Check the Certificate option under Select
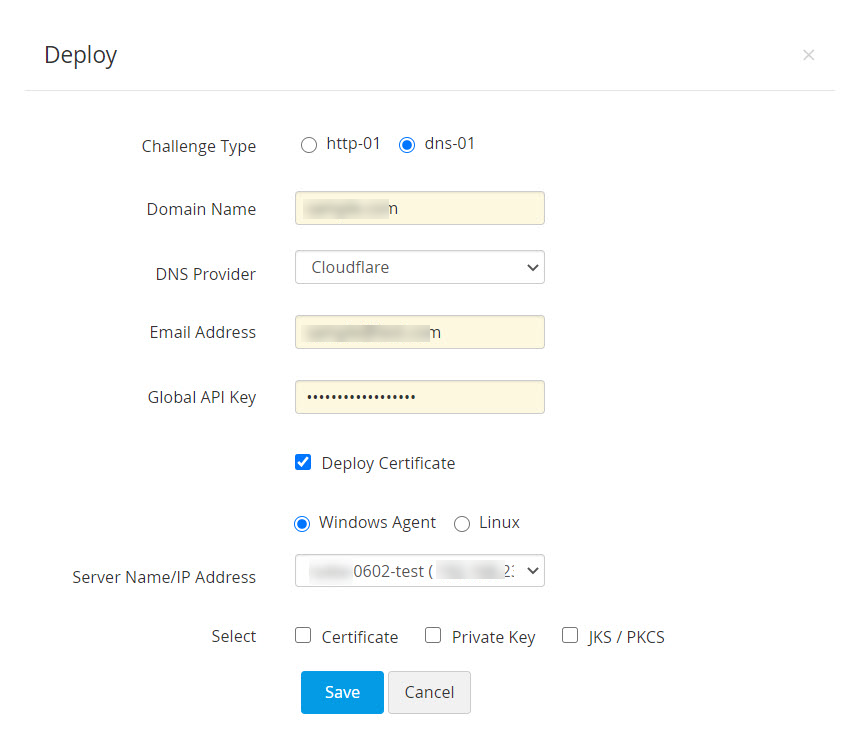Viewport: 860px width, 755px height. point(303,634)
